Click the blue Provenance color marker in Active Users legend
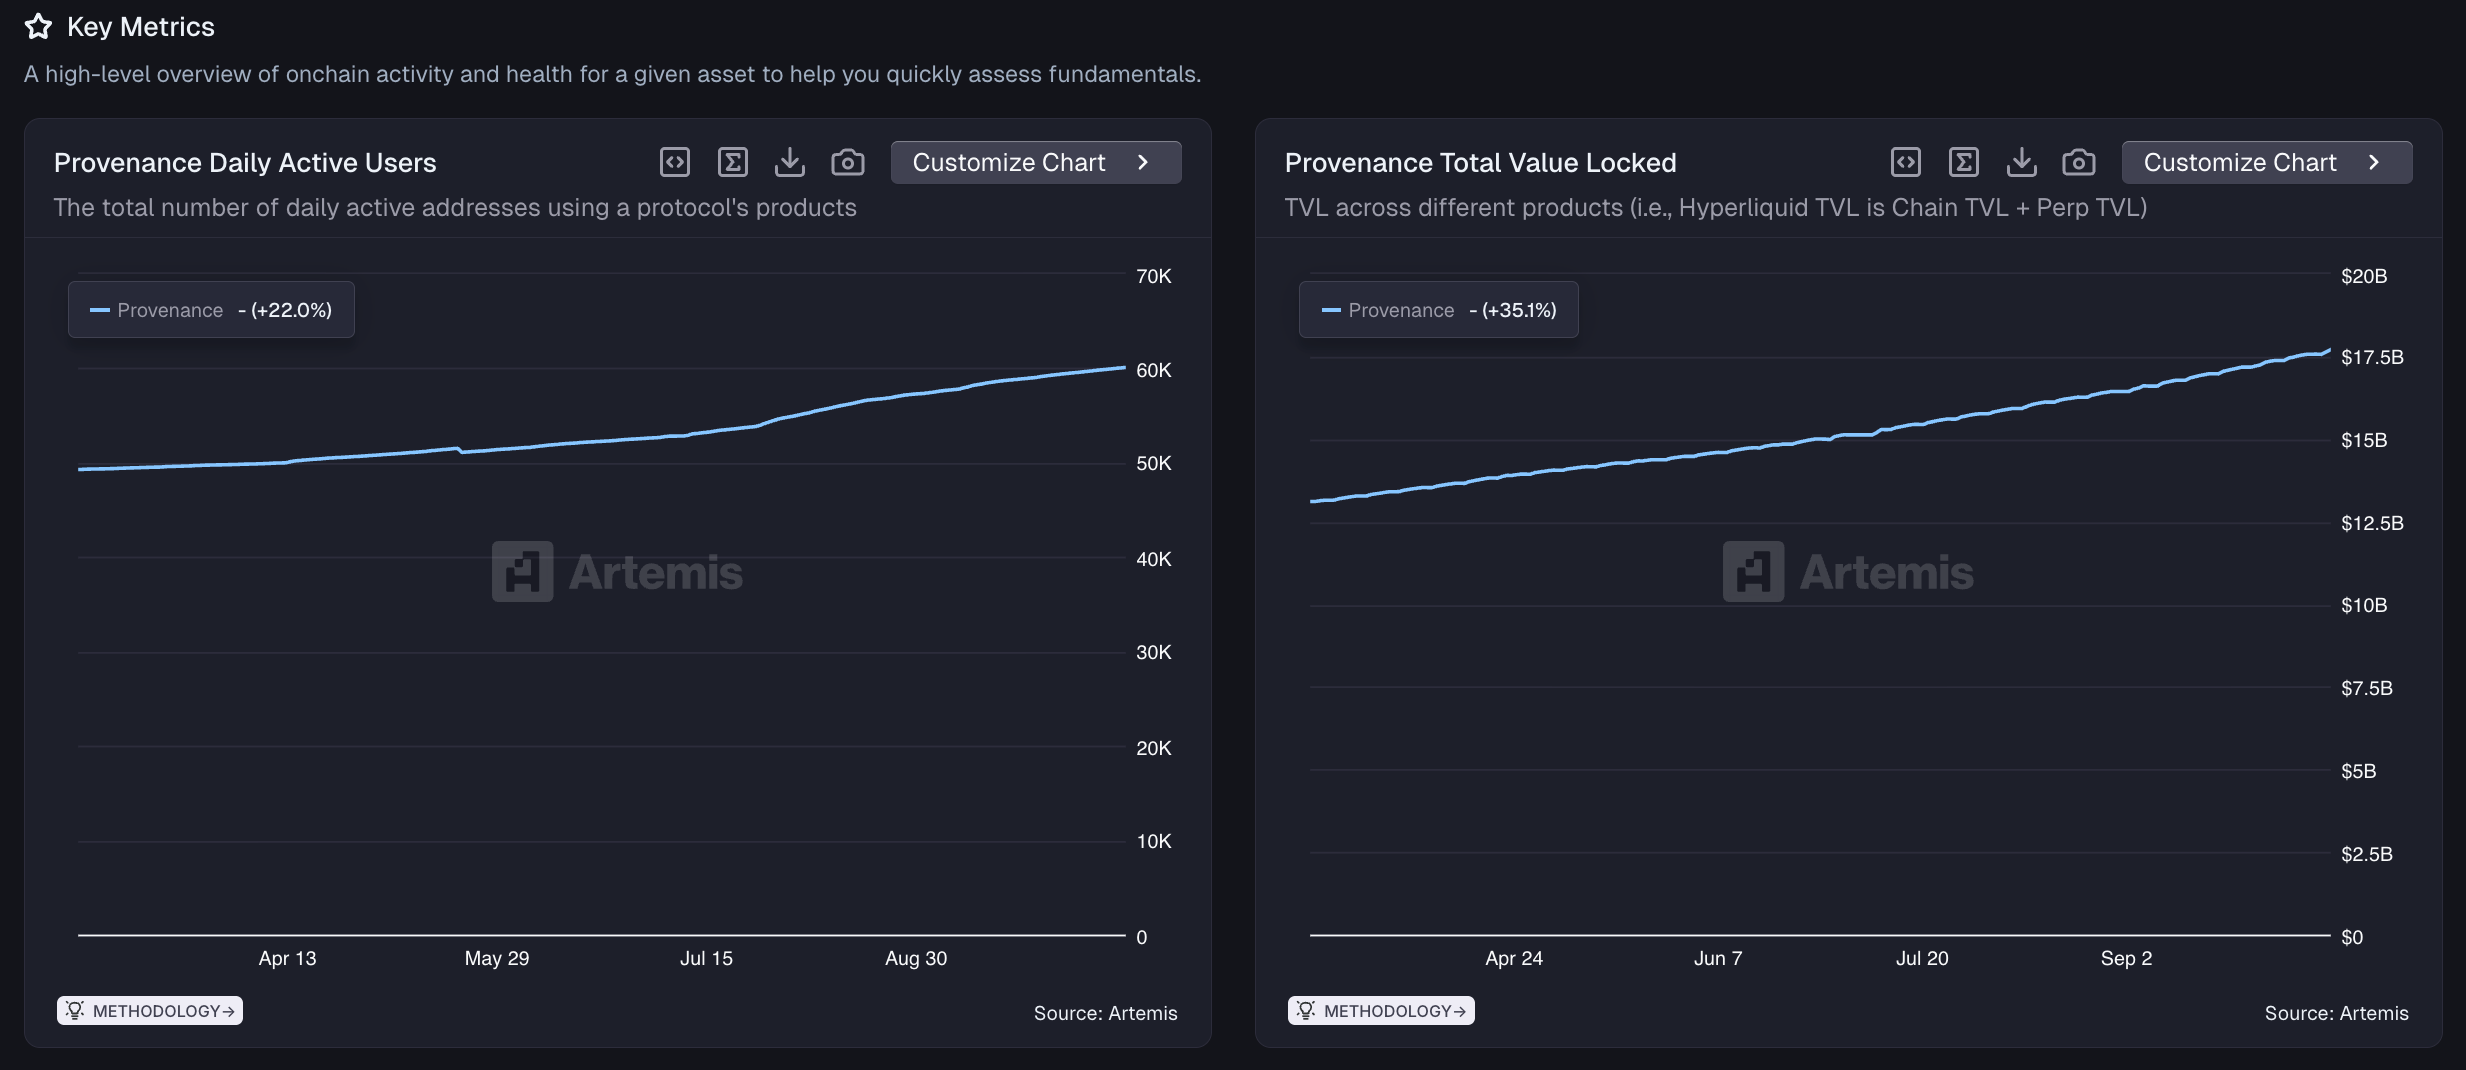This screenshot has width=2466, height=1070. coord(99,310)
